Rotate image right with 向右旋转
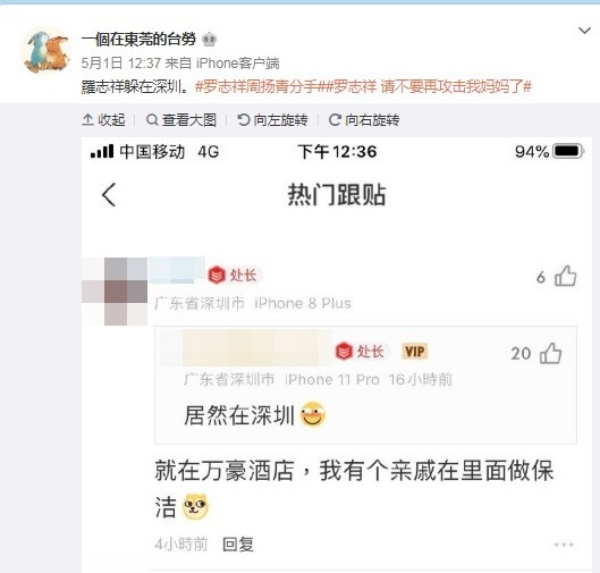This screenshot has height=573, width=600. click(364, 120)
